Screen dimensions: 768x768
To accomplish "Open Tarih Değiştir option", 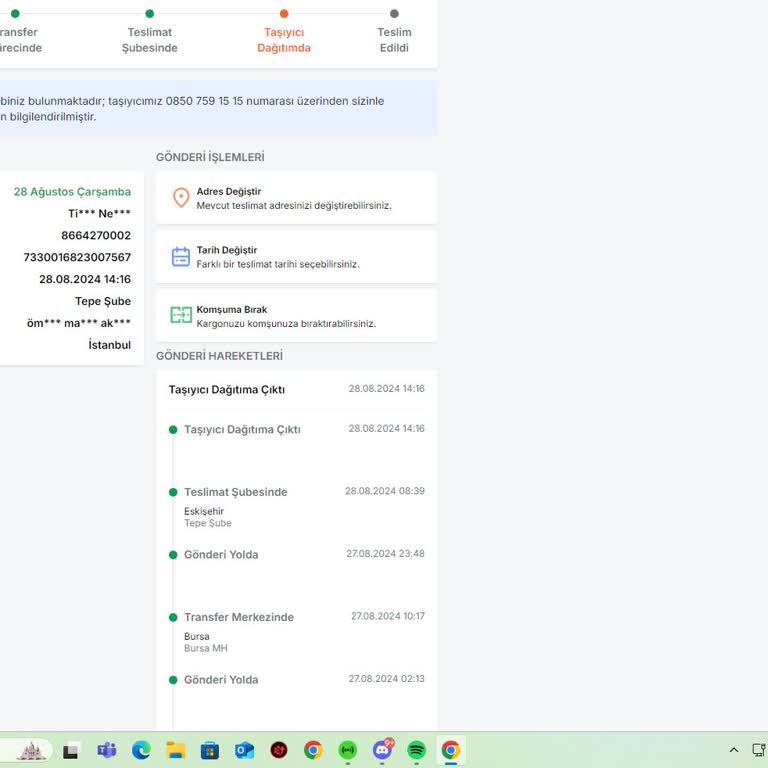I will [x=296, y=257].
